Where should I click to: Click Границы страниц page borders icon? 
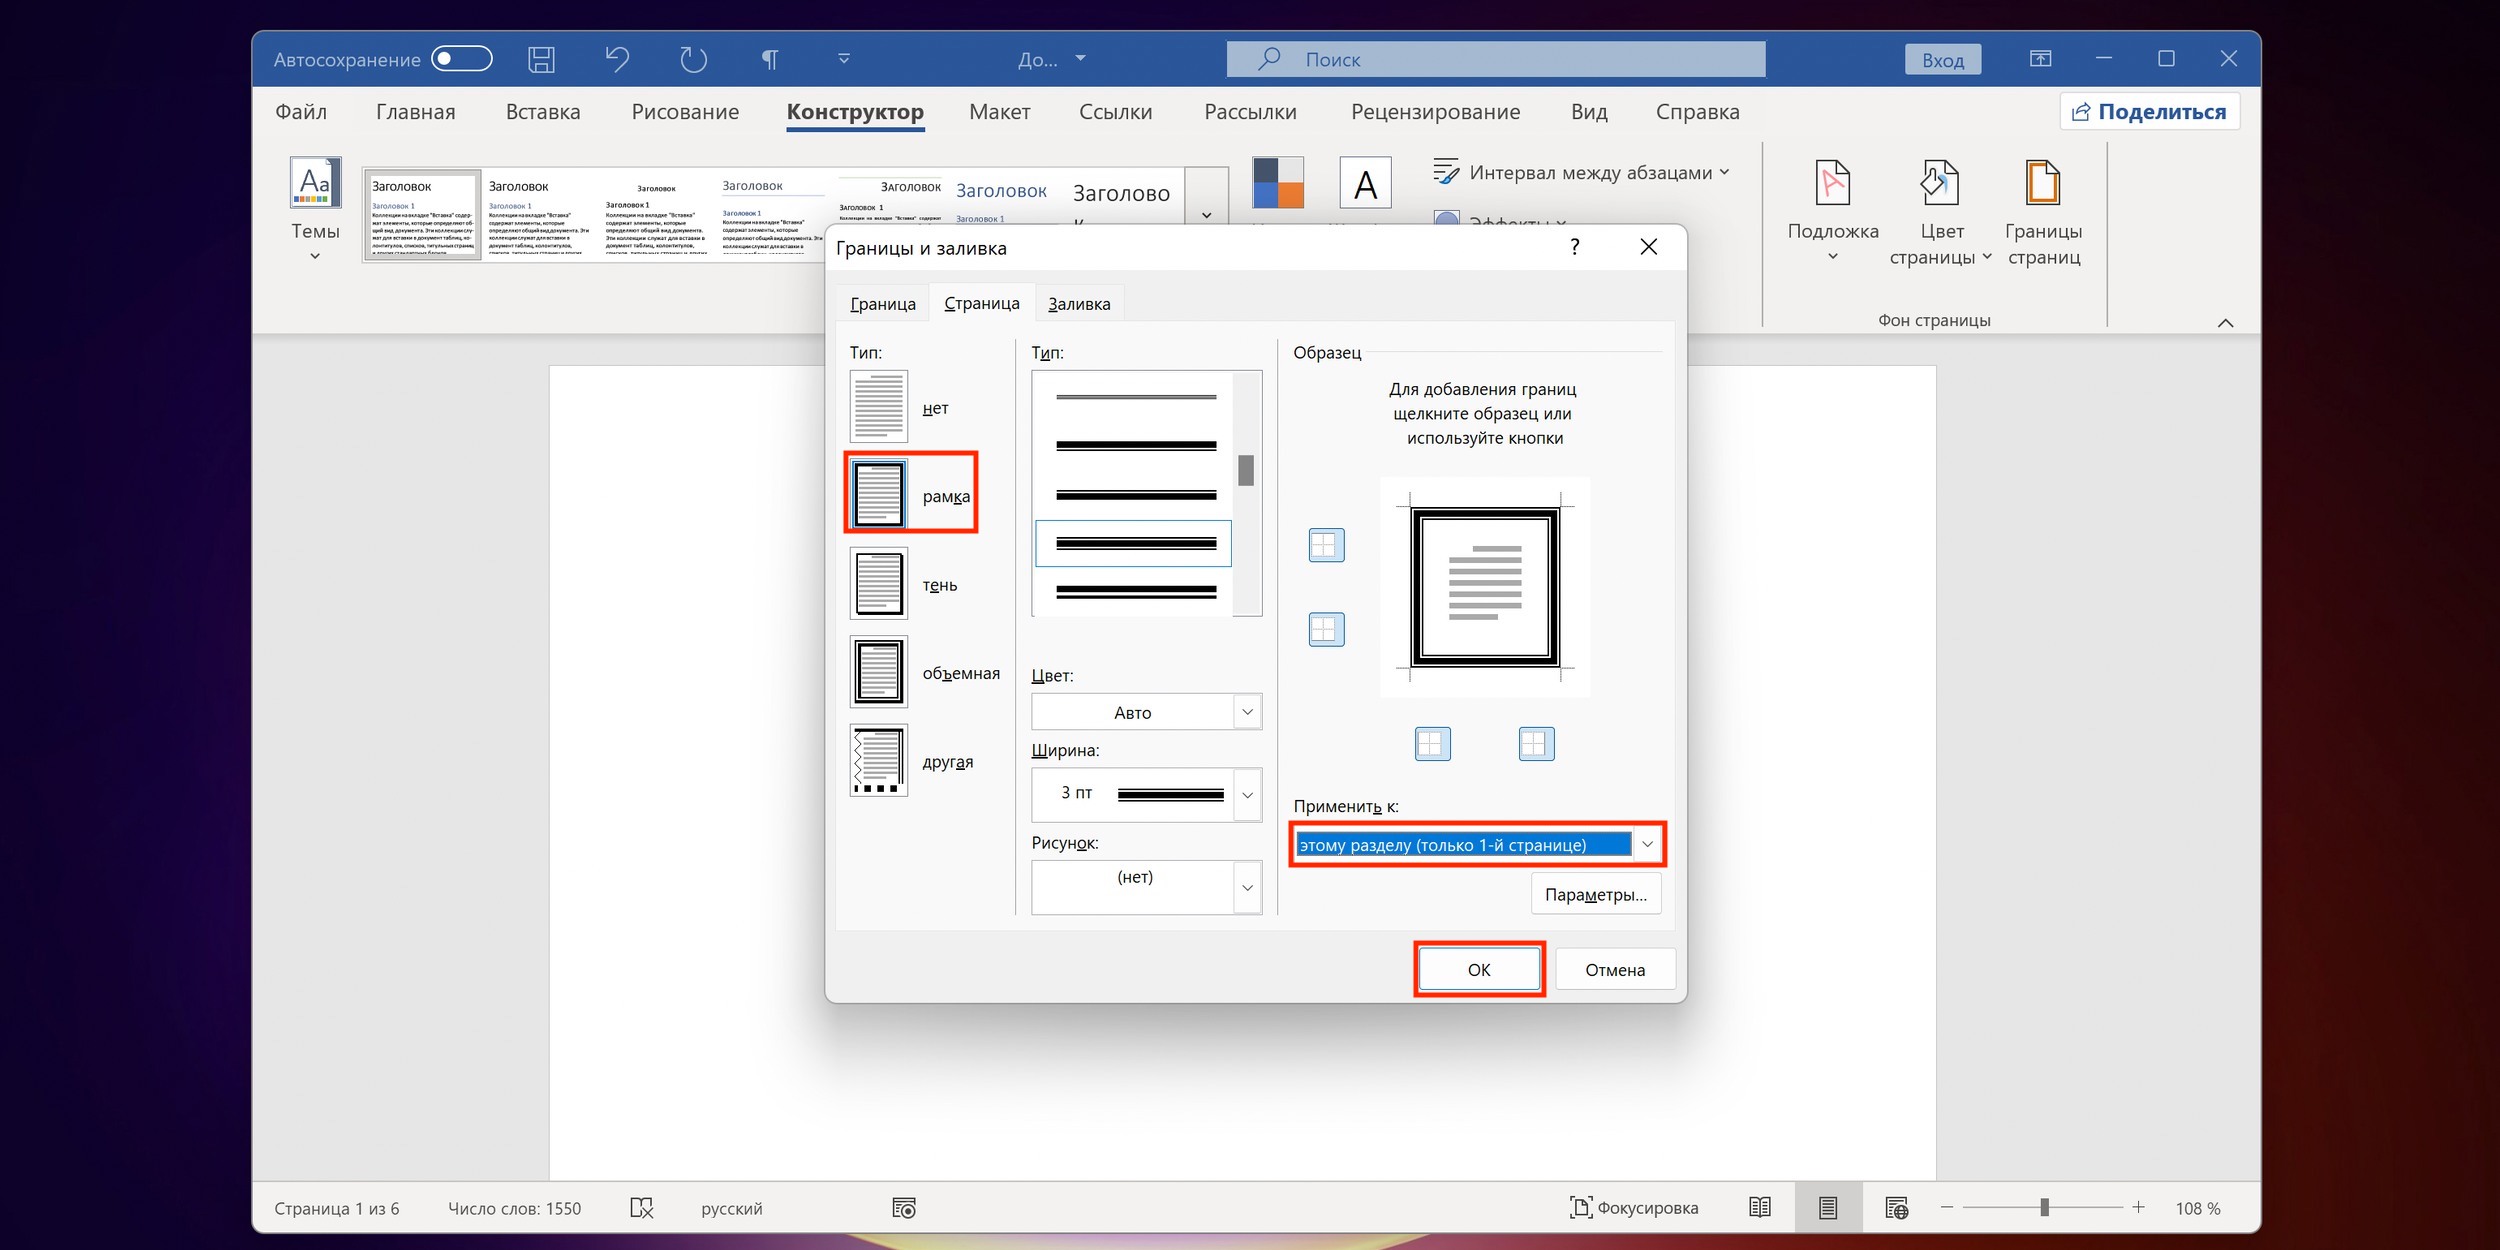click(x=2043, y=213)
